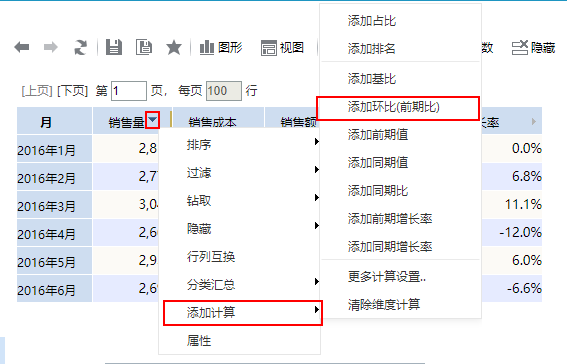Click the [下页] next page link
Screen dimensions: 567x364
(73, 90)
